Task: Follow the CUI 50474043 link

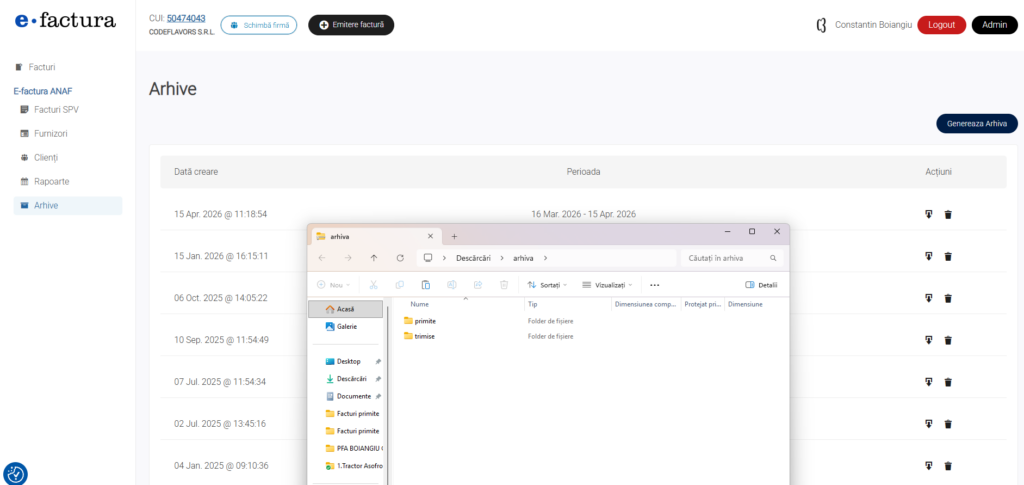Action: [x=186, y=18]
